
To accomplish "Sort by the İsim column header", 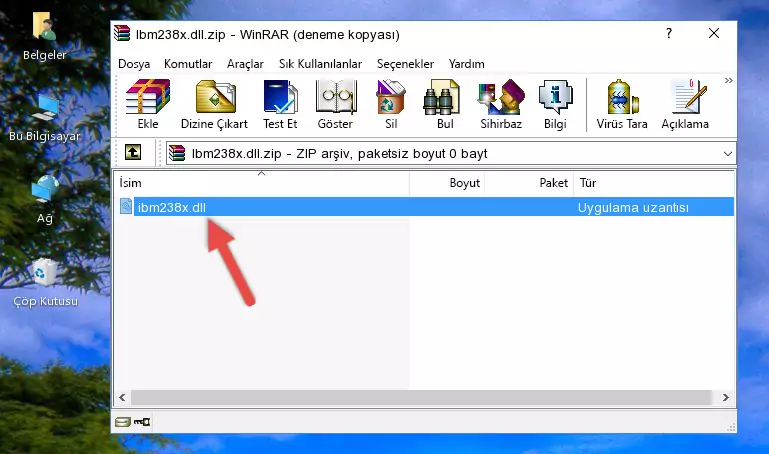I will 262,183.
